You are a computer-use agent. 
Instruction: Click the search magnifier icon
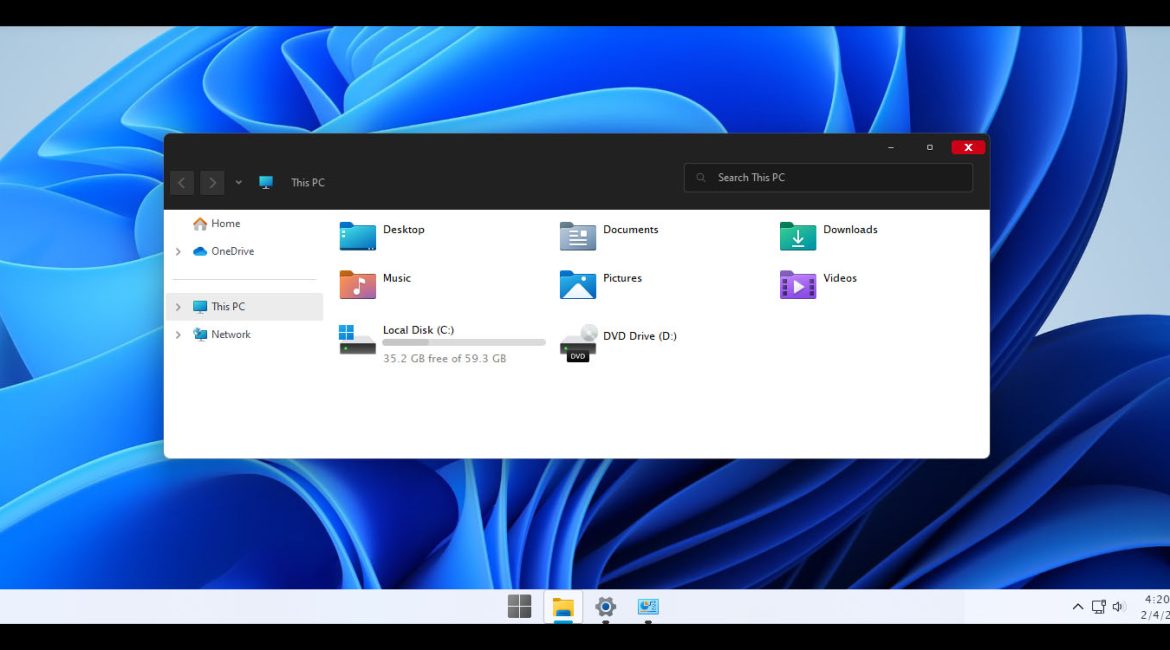(701, 178)
